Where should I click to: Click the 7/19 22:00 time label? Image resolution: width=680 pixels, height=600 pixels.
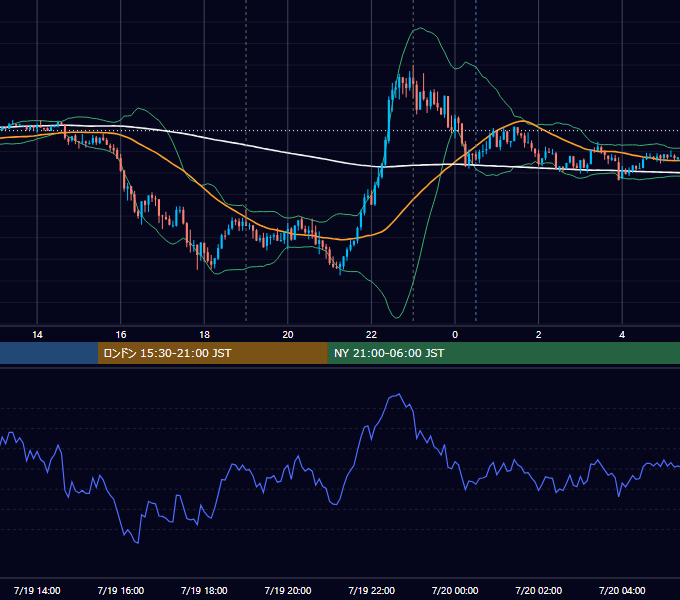(372, 590)
